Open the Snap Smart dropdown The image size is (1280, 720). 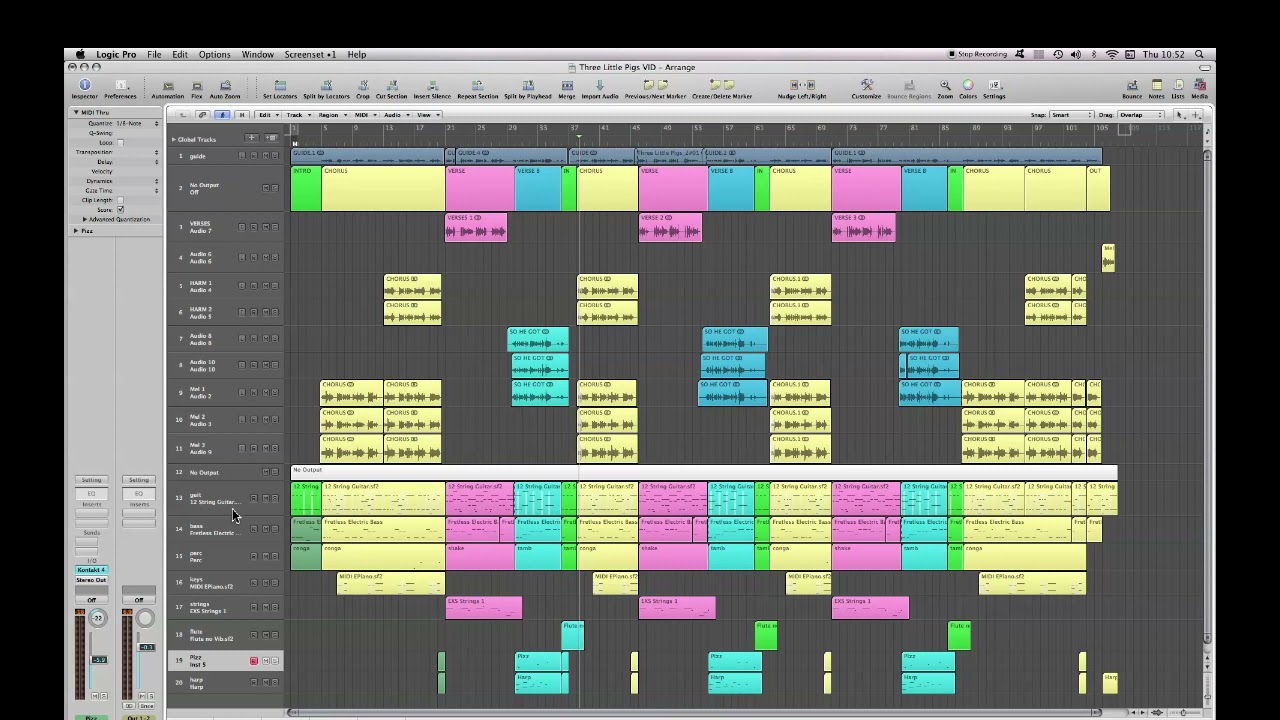coord(1071,115)
